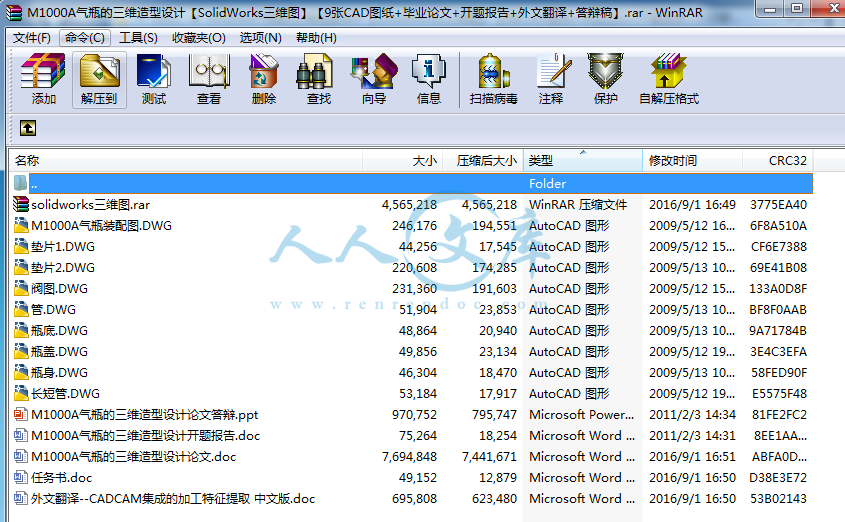Click the size value 49,856 of 瓶盖.DWG
Image resolution: width=845 pixels, height=522 pixels.
(418, 352)
